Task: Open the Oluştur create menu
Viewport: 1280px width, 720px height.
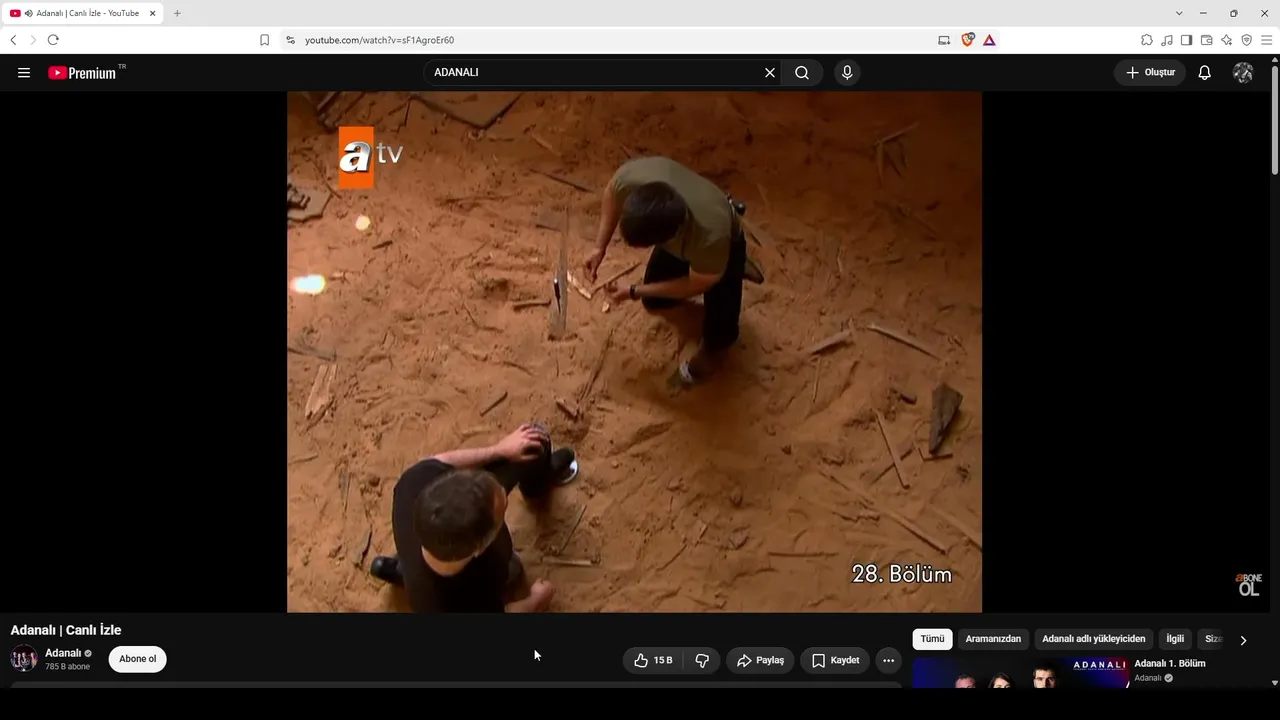Action: (1150, 73)
